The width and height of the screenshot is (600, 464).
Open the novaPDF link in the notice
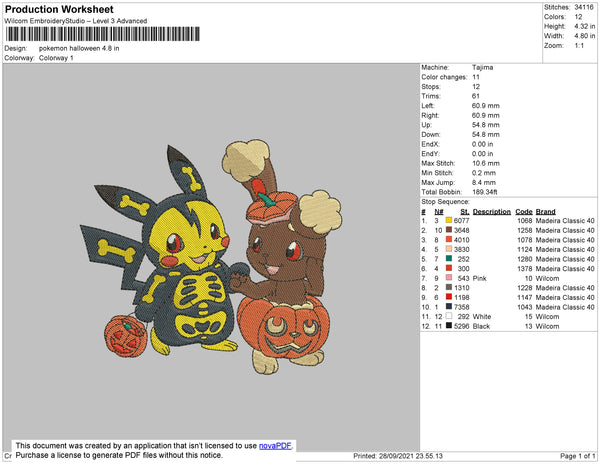[x=275, y=446]
